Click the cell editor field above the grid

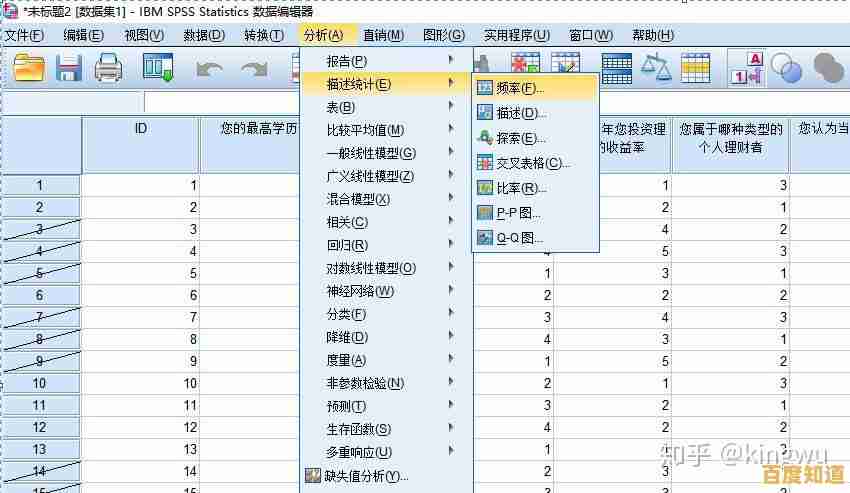222,103
